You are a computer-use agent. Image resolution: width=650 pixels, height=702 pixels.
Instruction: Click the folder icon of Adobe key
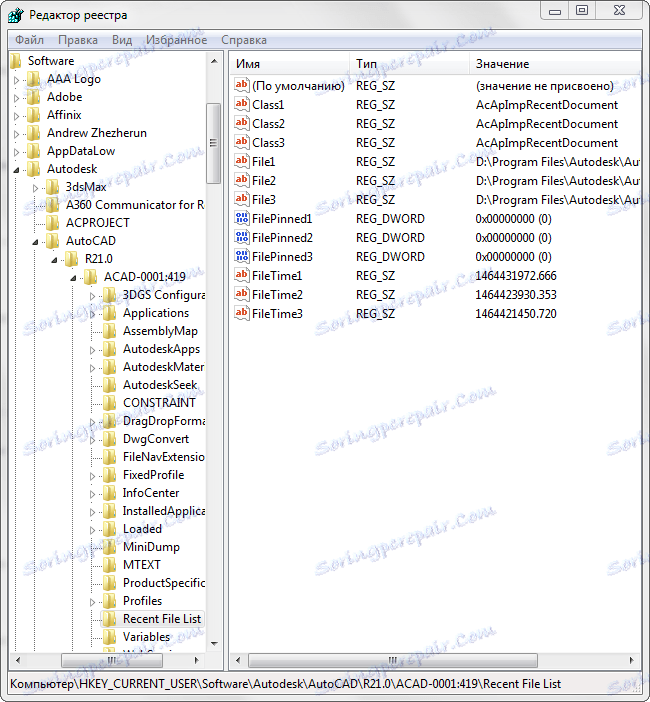coord(34,97)
